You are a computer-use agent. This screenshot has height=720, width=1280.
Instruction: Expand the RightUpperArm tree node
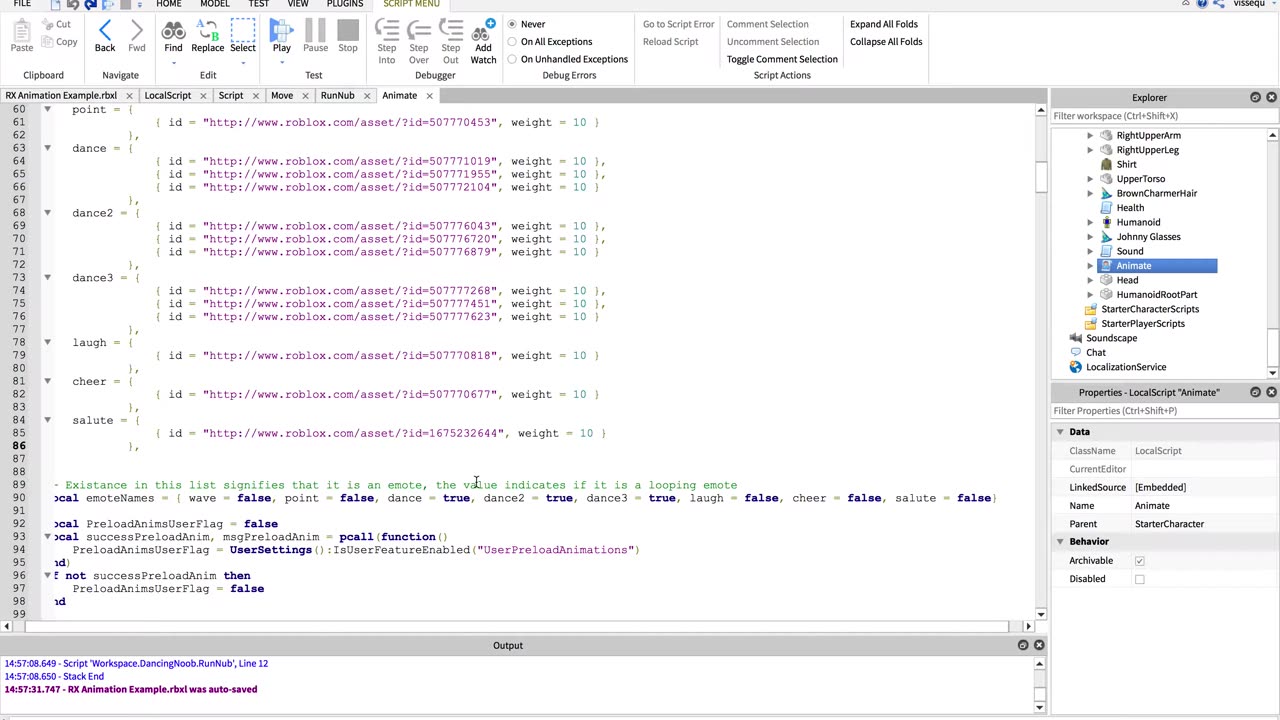point(1090,135)
